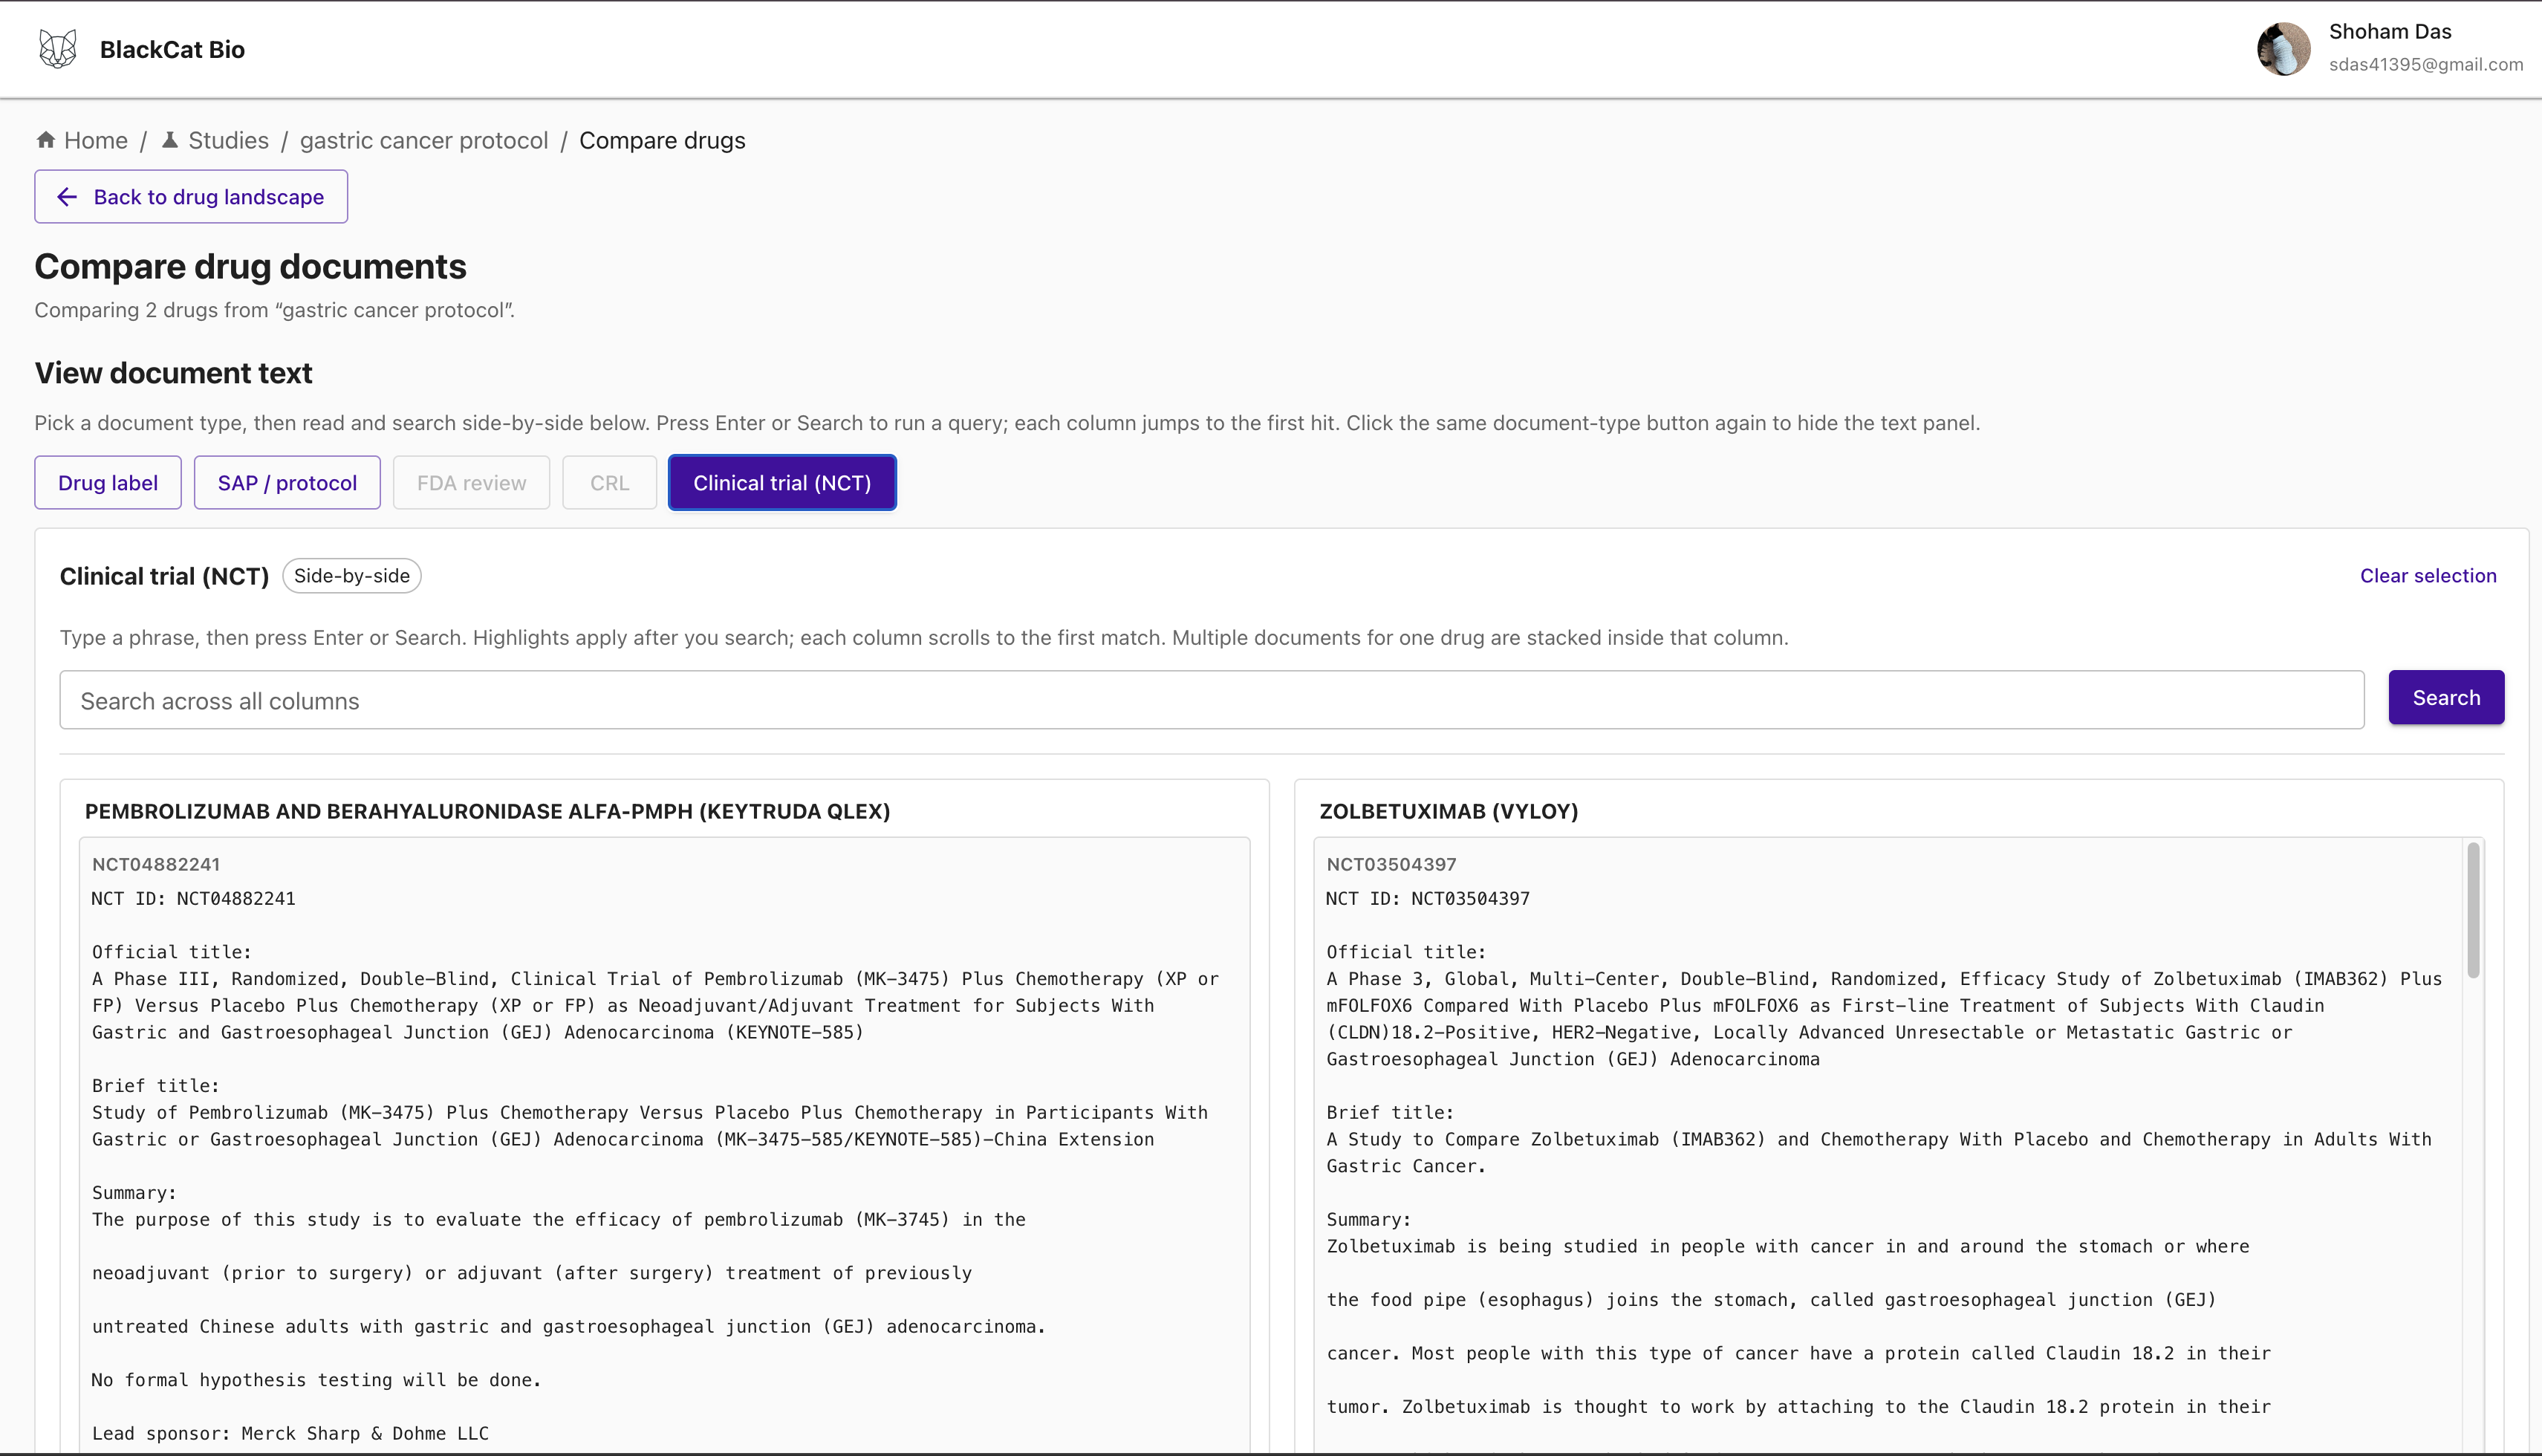Click the Home breadcrumb house icon
Screen dimensions: 2542x1456
45,140
